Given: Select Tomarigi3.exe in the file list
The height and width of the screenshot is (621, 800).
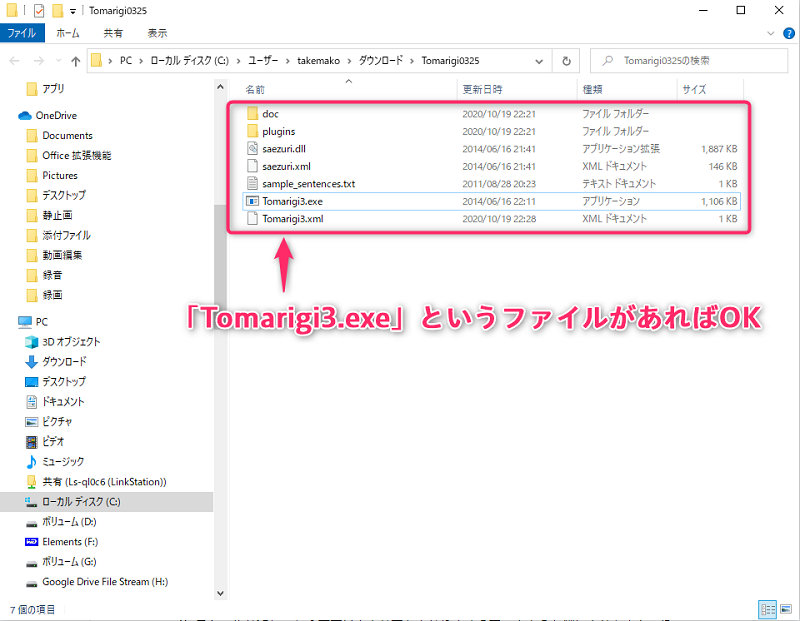Looking at the screenshot, I should (x=293, y=202).
